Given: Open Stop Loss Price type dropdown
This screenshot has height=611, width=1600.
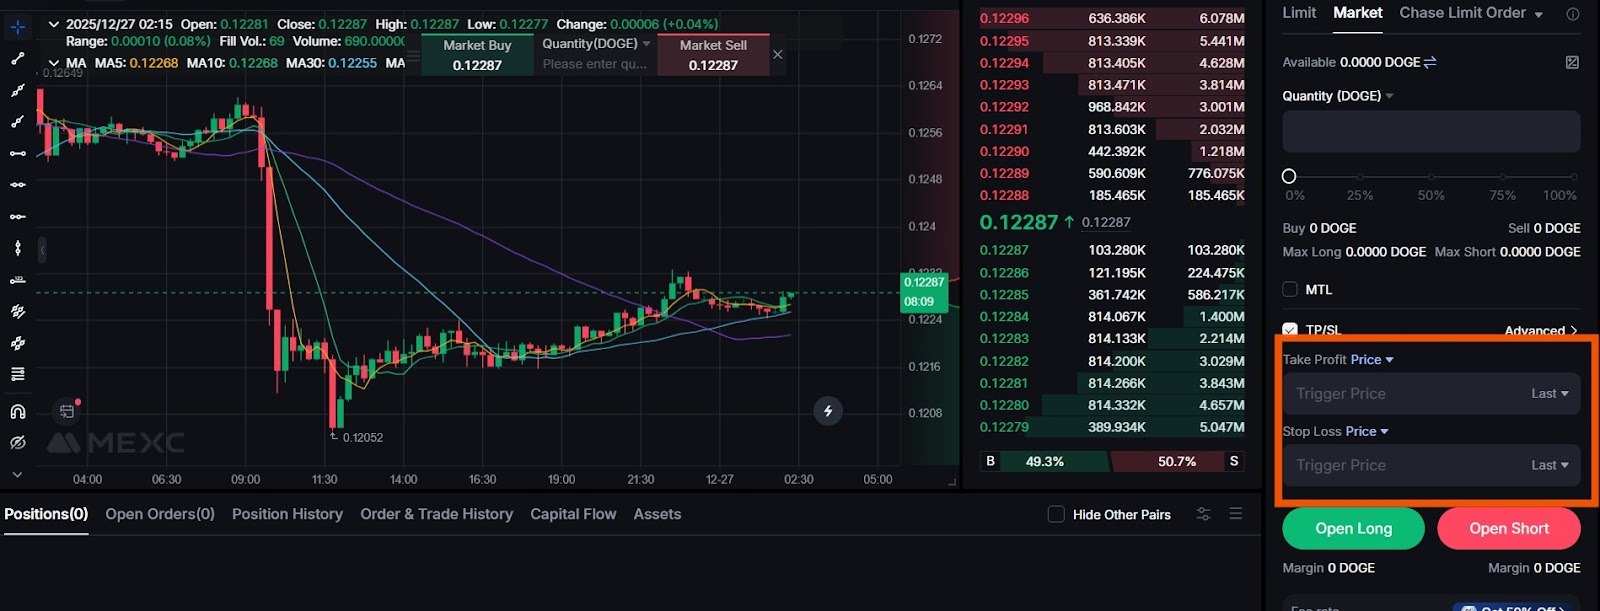Looking at the screenshot, I should tap(1366, 432).
